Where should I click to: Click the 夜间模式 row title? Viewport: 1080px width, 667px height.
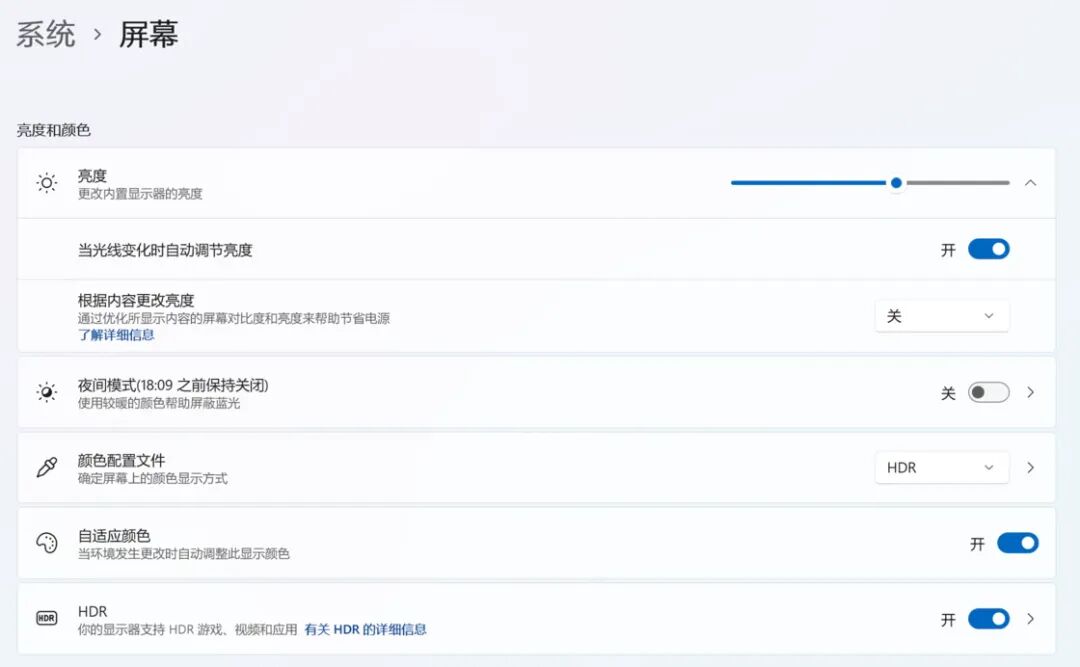(173, 385)
